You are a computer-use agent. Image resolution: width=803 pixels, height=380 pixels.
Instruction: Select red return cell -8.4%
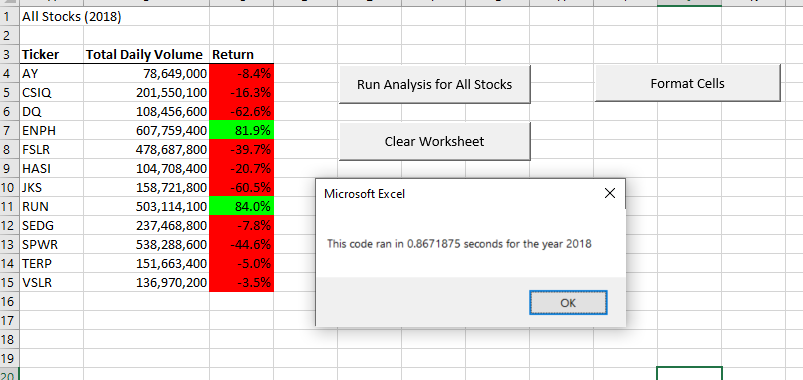[x=241, y=74]
